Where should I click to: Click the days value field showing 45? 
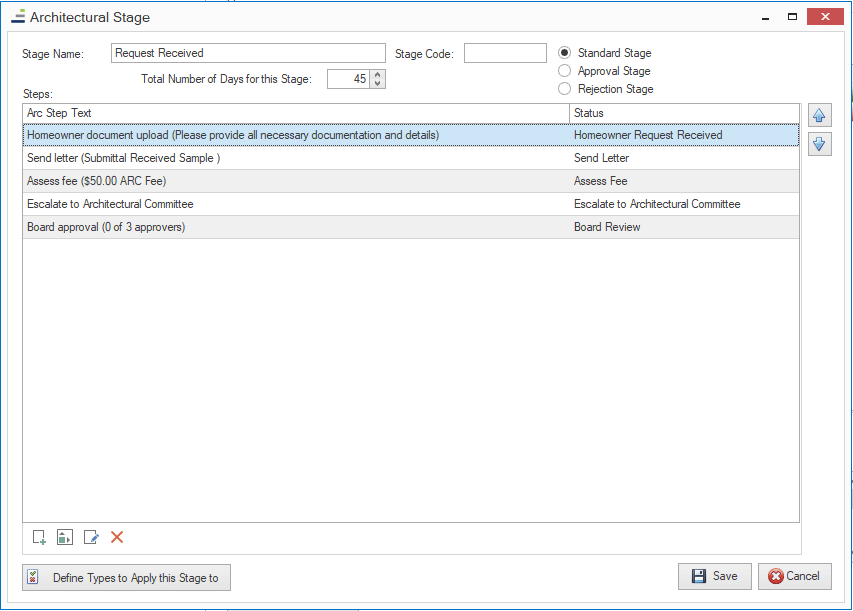pos(349,79)
